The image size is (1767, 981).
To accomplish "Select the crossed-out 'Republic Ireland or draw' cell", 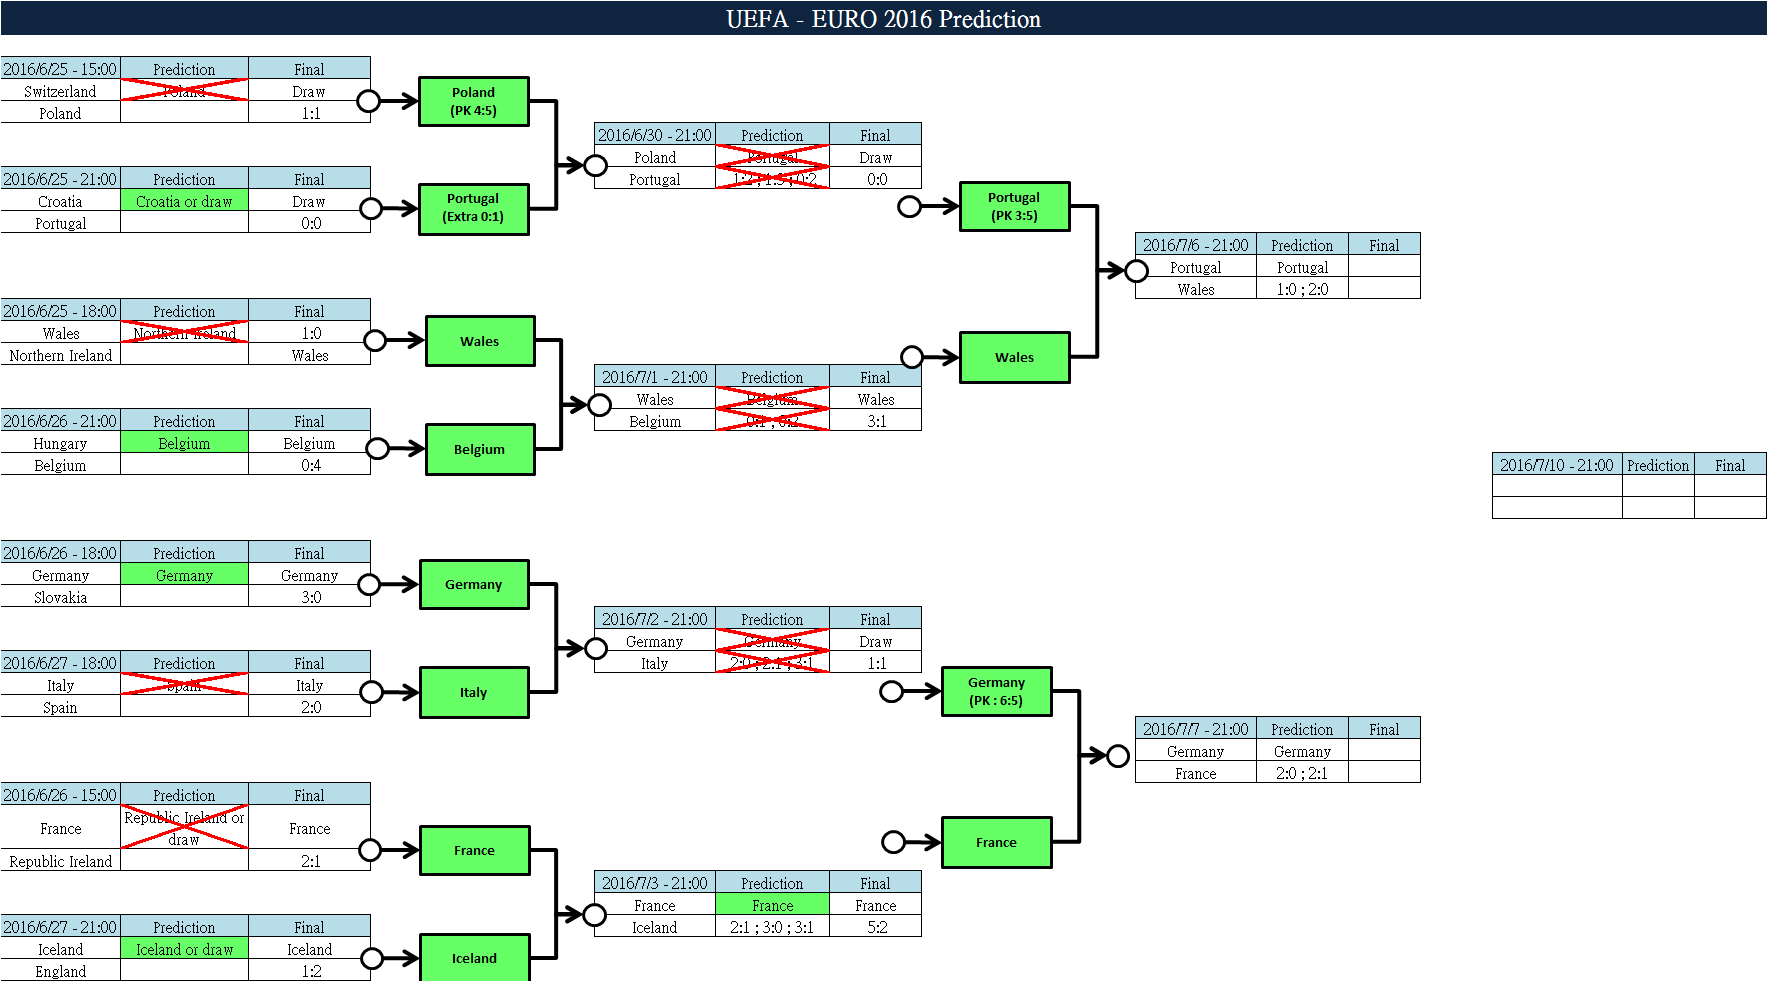I will coord(184,828).
